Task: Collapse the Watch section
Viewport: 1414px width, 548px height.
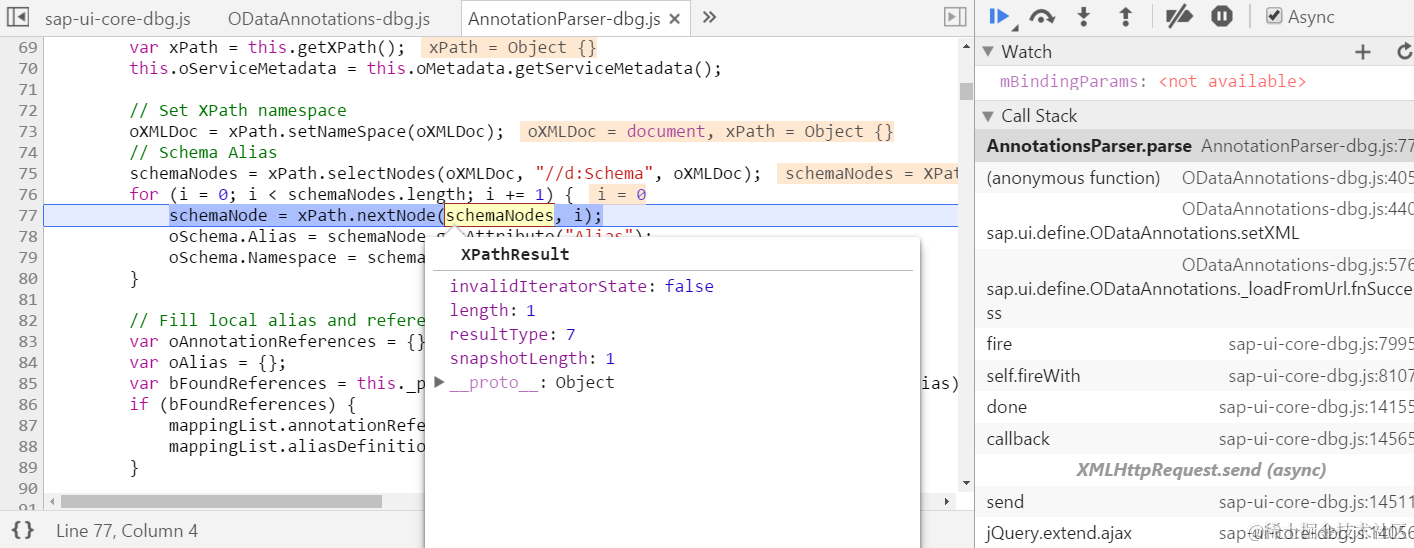Action: [x=988, y=52]
